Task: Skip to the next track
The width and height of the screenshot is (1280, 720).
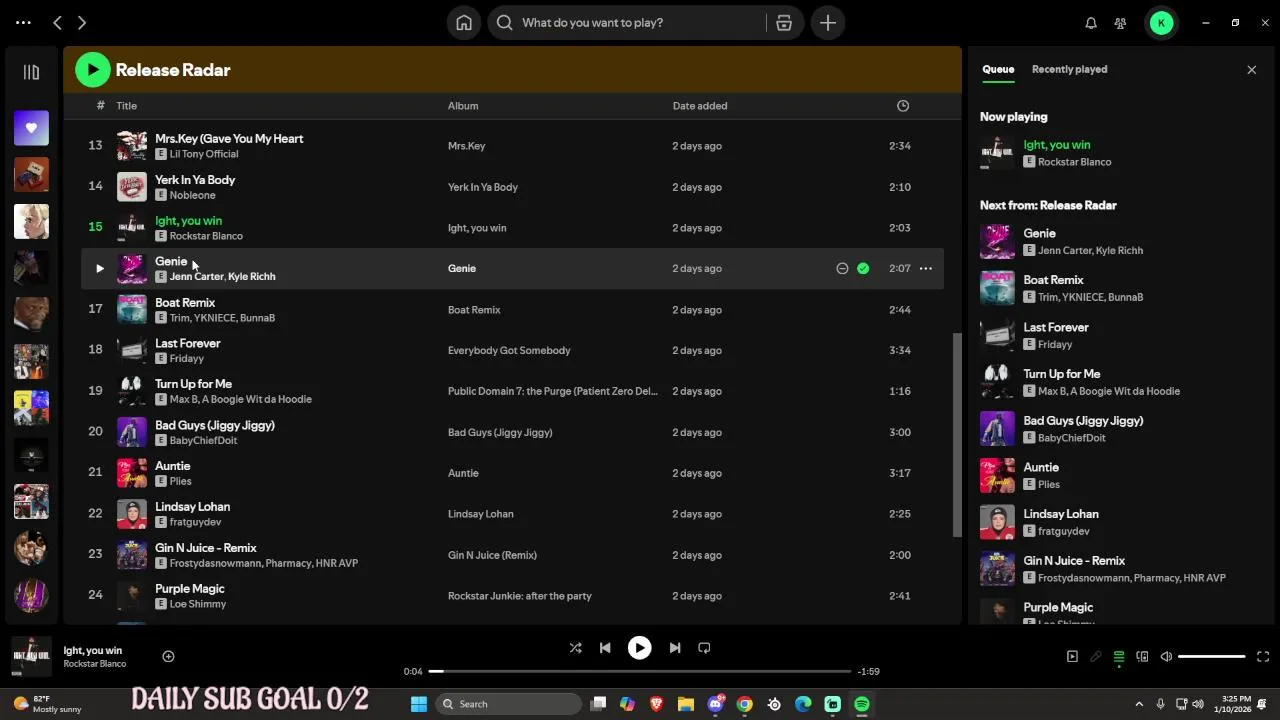Action: (674, 648)
